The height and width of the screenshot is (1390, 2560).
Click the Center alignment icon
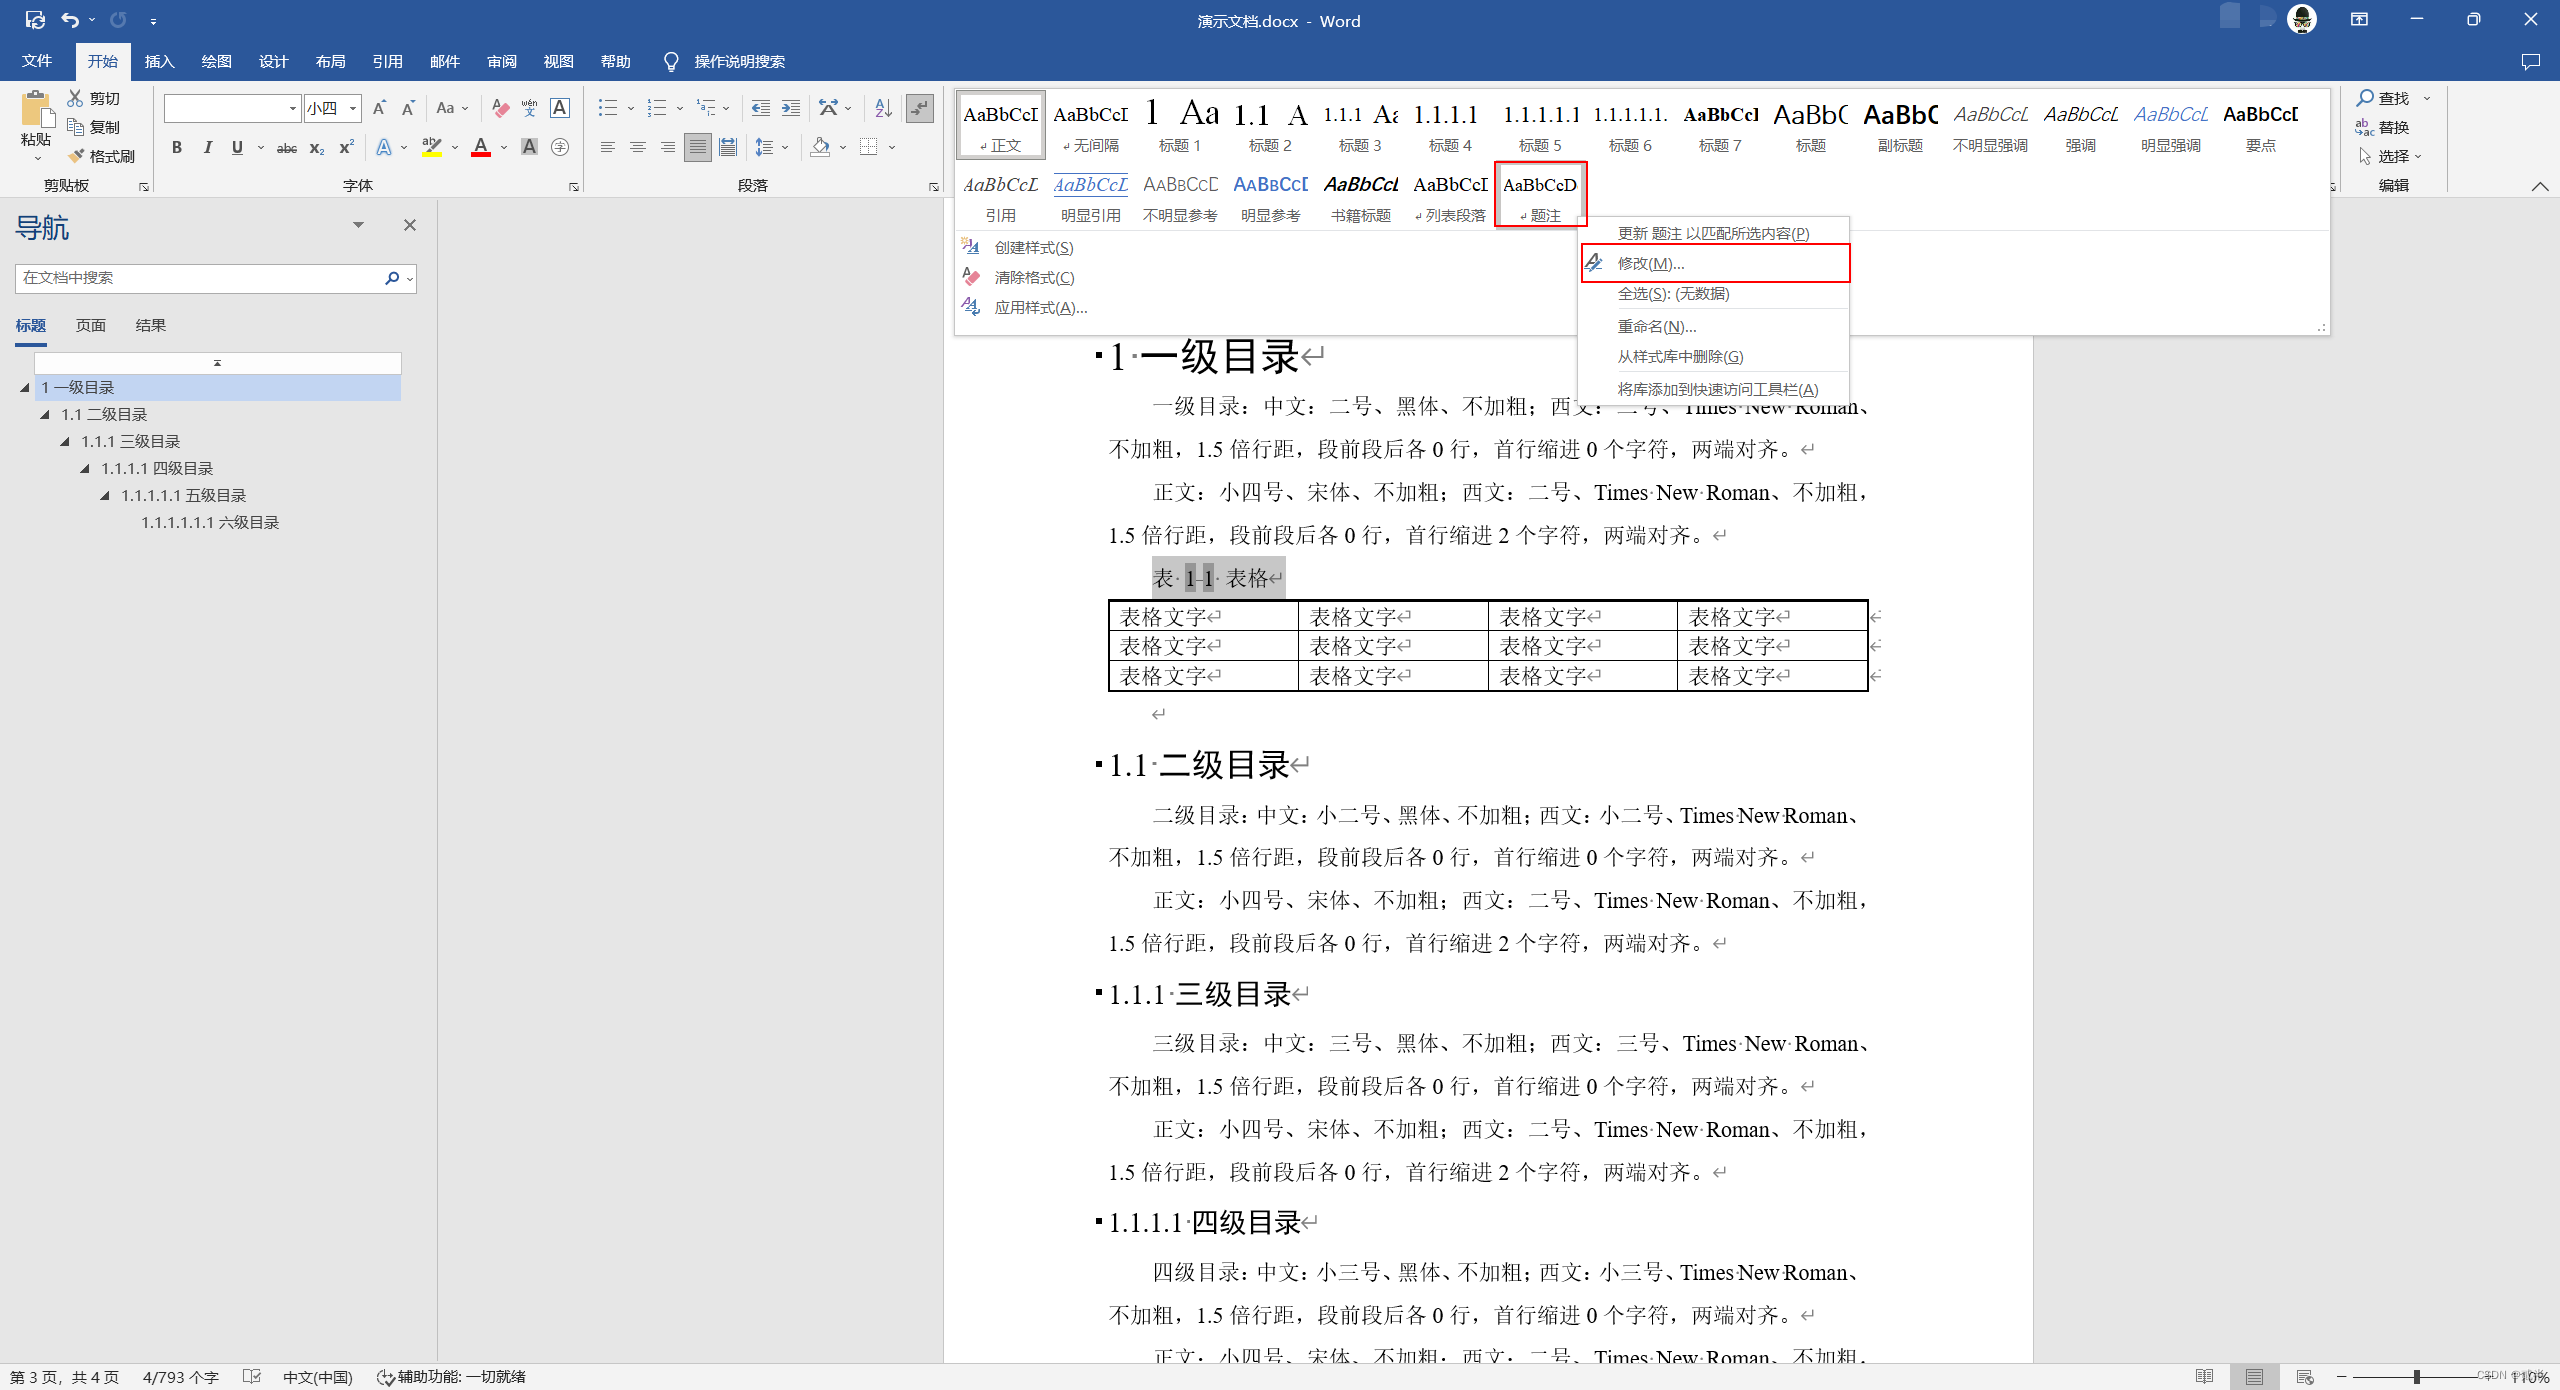click(x=637, y=147)
